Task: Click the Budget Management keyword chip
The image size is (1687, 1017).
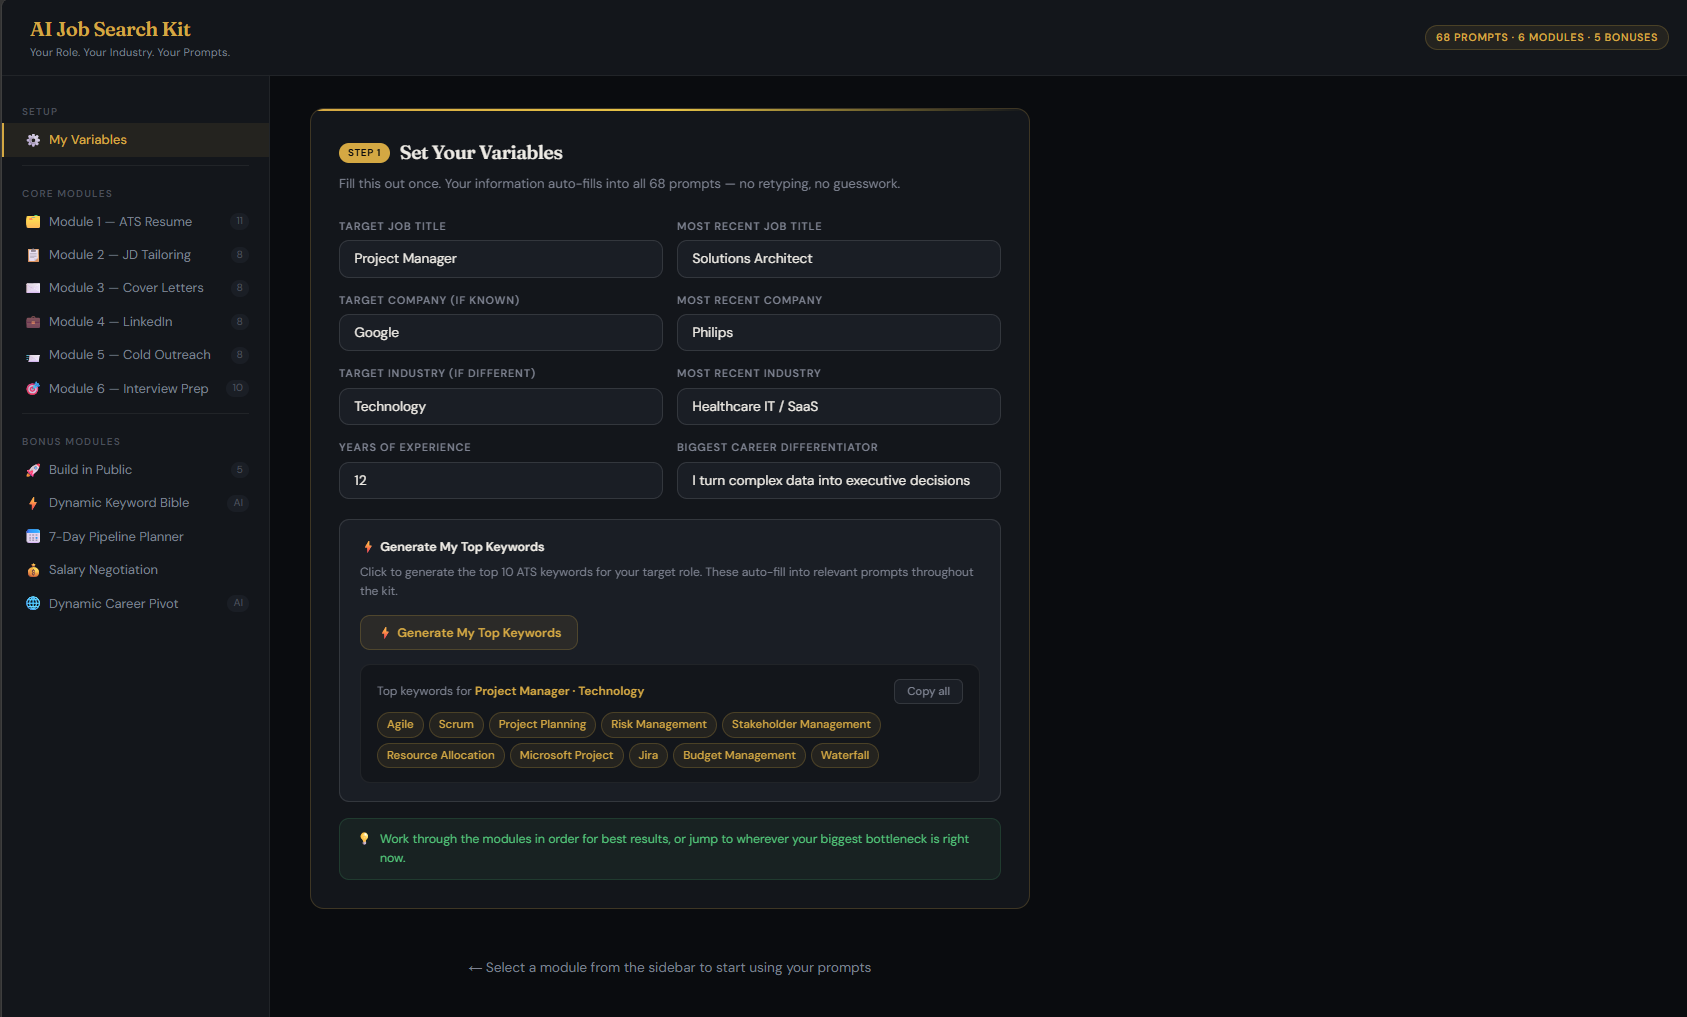Action: click(739, 756)
